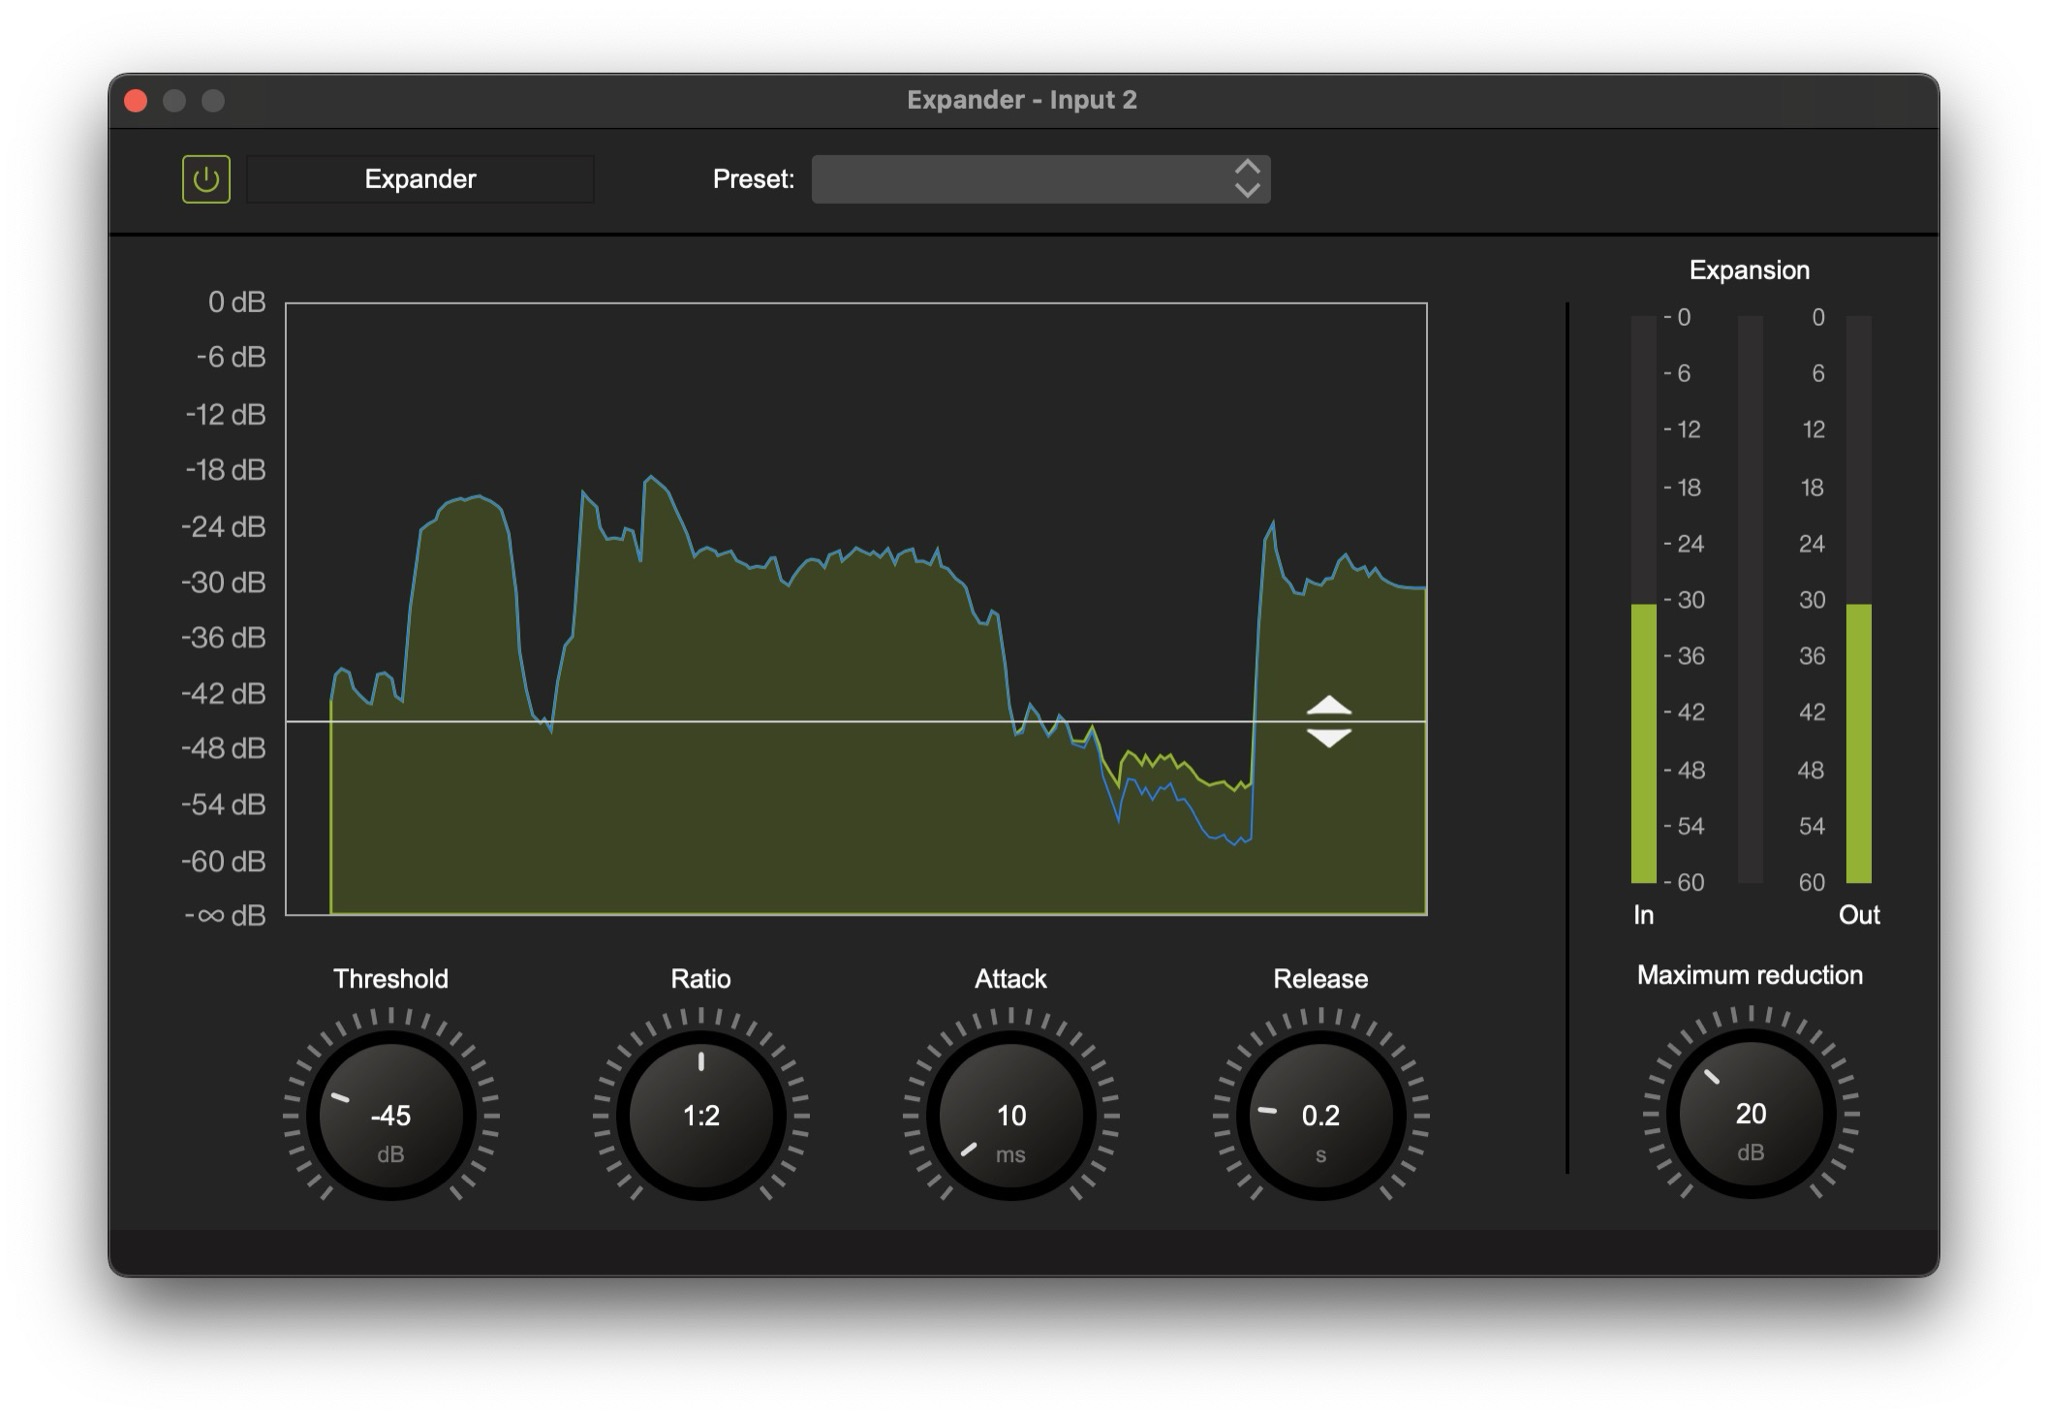Click the Attack label text
The width and height of the screenshot is (2048, 1420).
click(x=1011, y=978)
